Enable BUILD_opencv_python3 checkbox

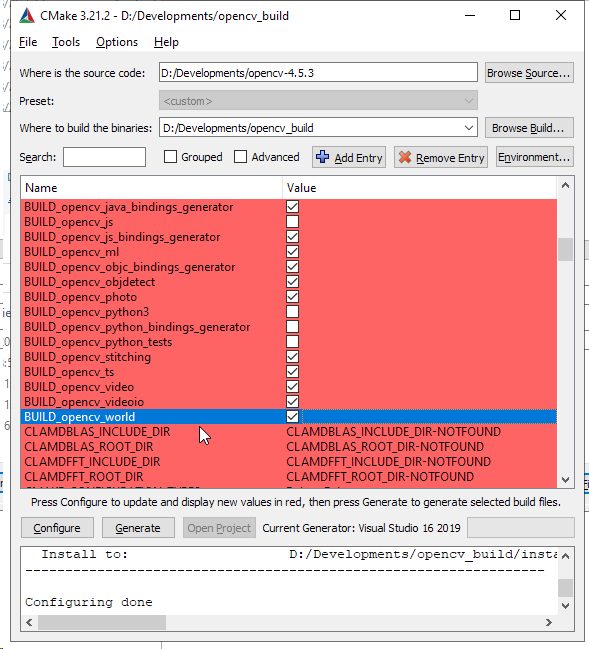click(292, 312)
